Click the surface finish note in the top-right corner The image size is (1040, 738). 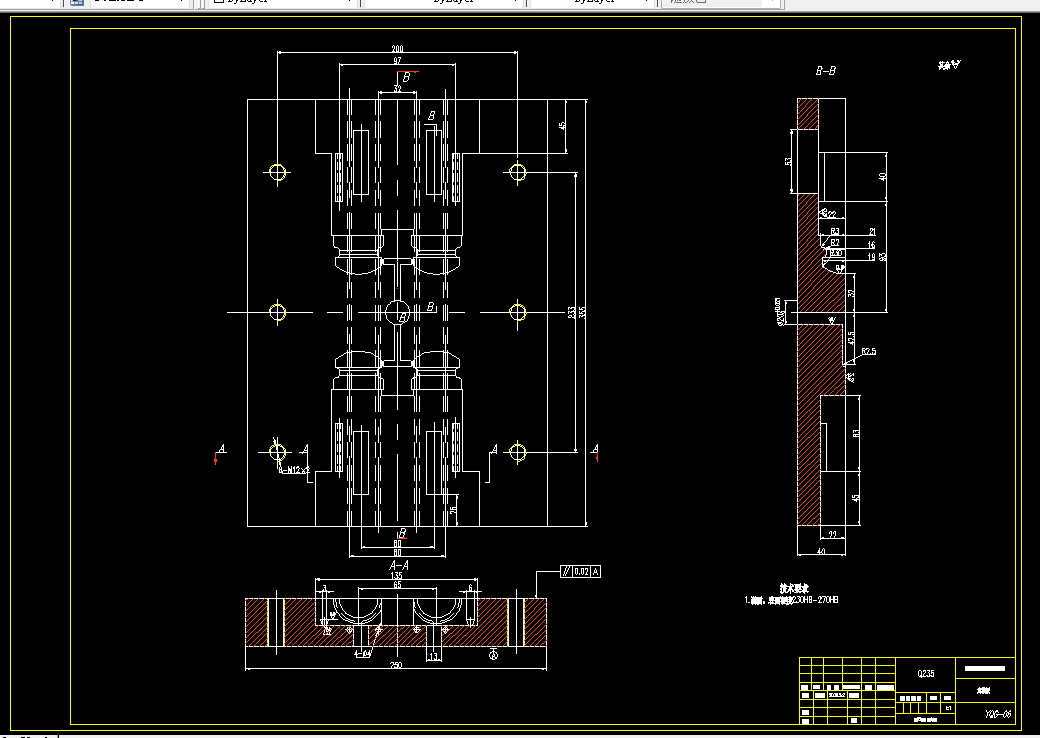[949, 65]
